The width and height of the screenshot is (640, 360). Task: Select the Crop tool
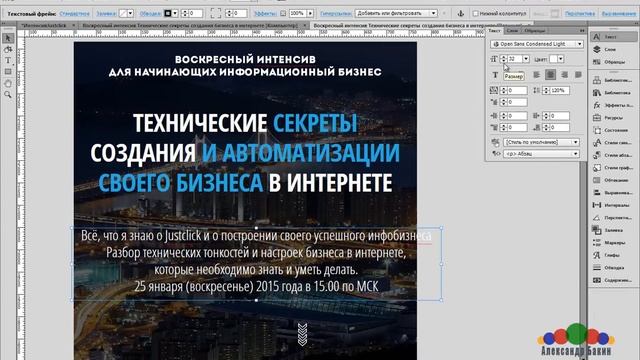8,49
